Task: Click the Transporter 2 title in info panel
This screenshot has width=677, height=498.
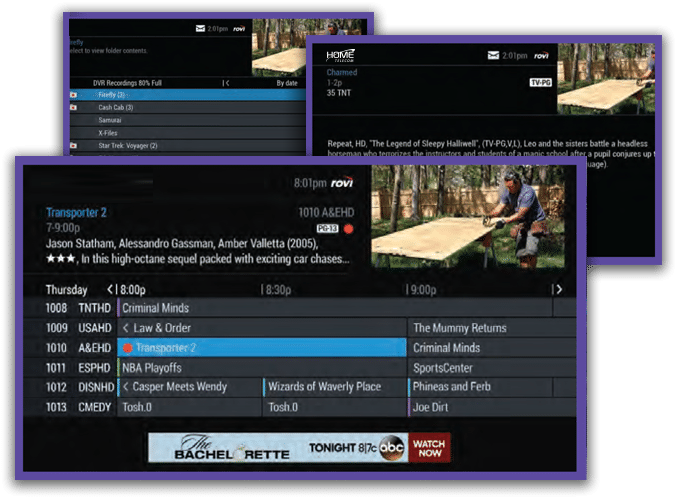Action: [76, 213]
